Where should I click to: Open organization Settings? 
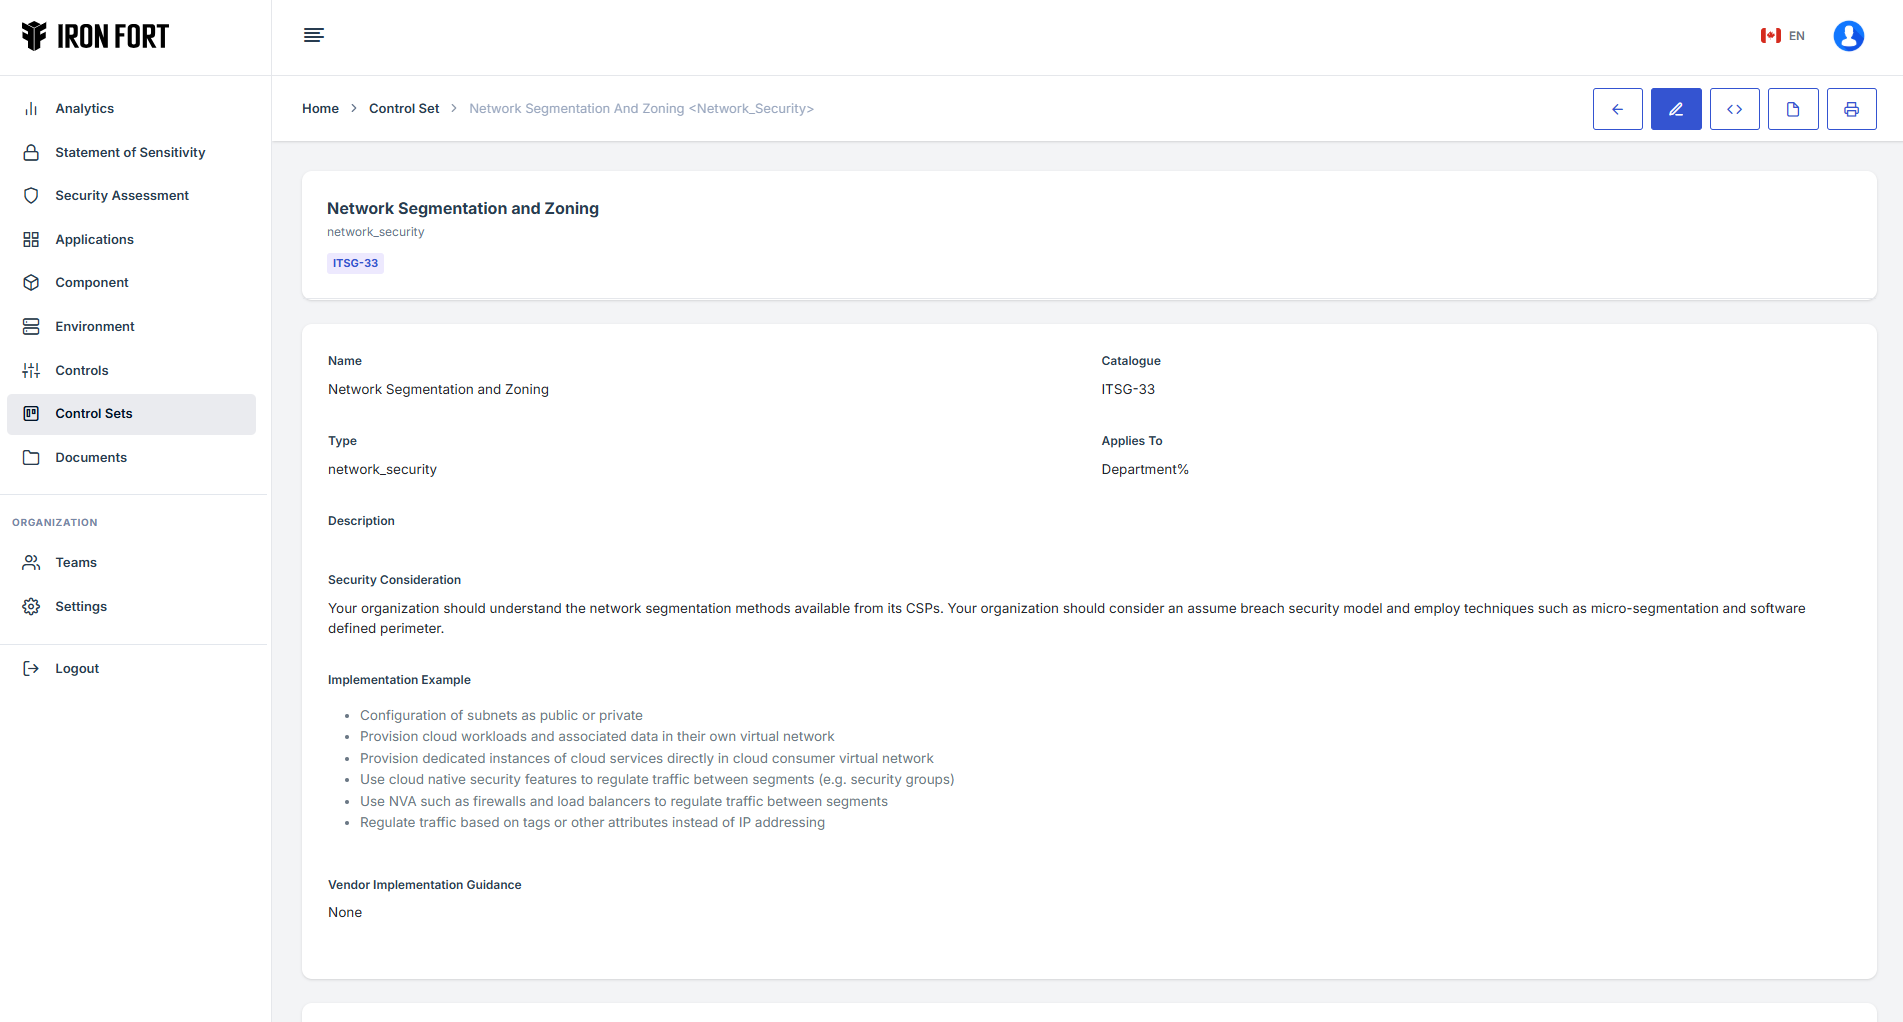pos(81,607)
